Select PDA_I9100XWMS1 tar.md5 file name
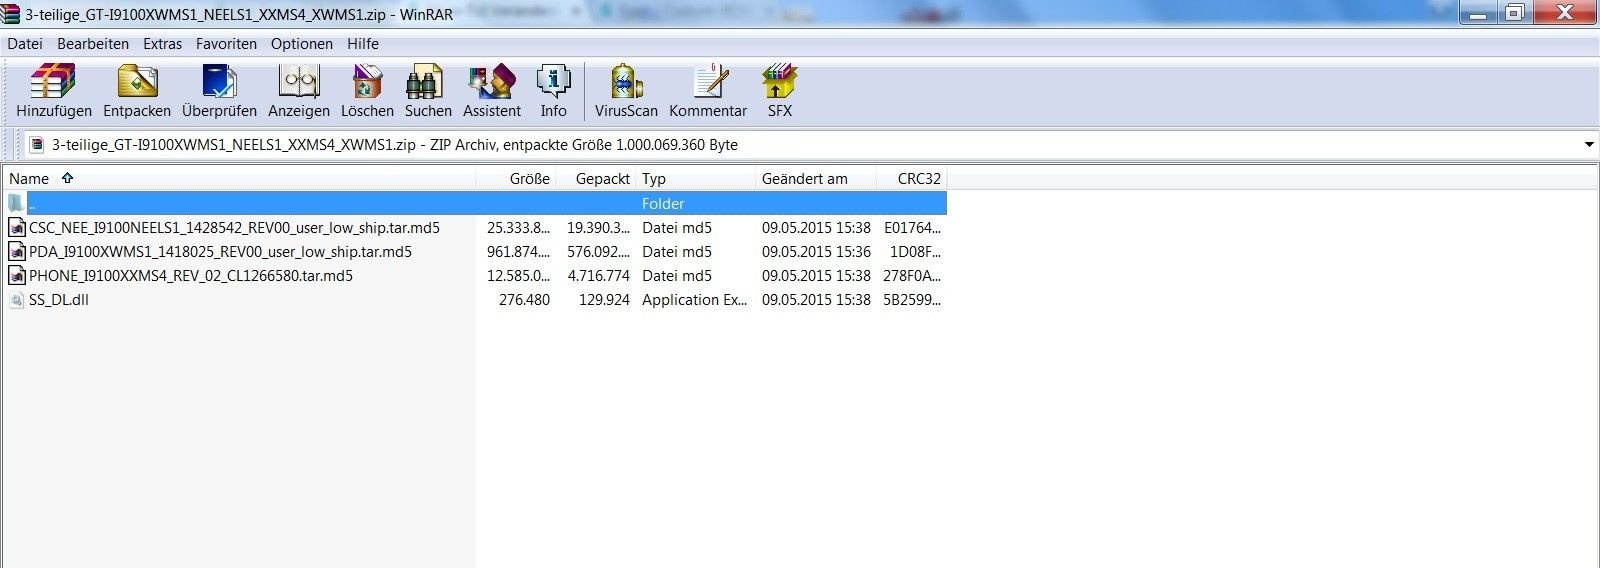1600x568 pixels. tap(220, 252)
